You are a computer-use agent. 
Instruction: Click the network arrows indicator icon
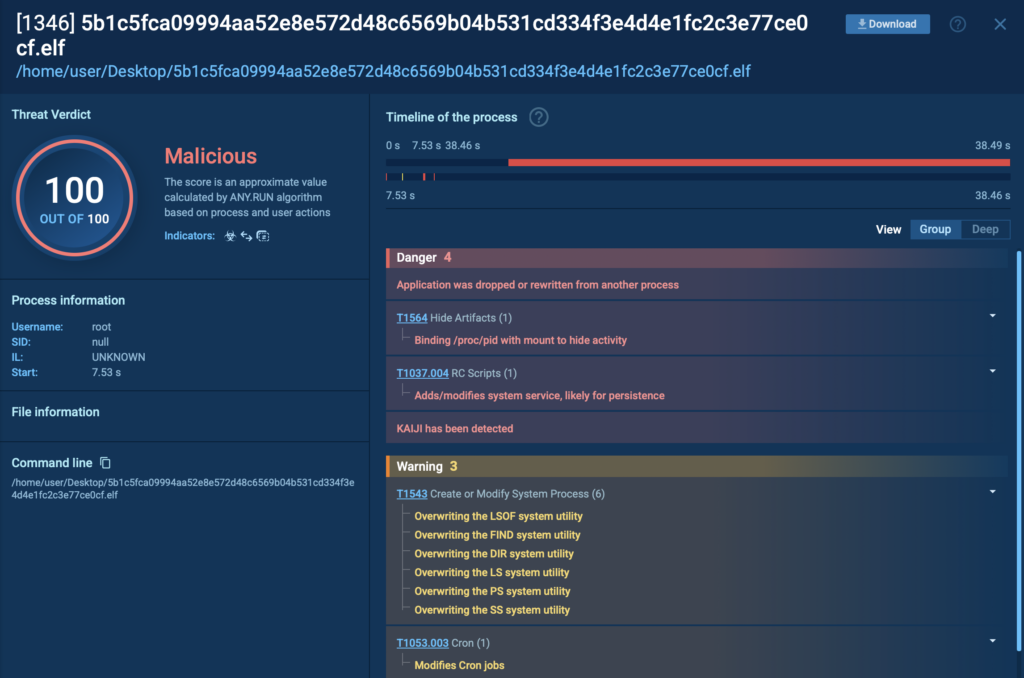pyautogui.click(x=246, y=237)
